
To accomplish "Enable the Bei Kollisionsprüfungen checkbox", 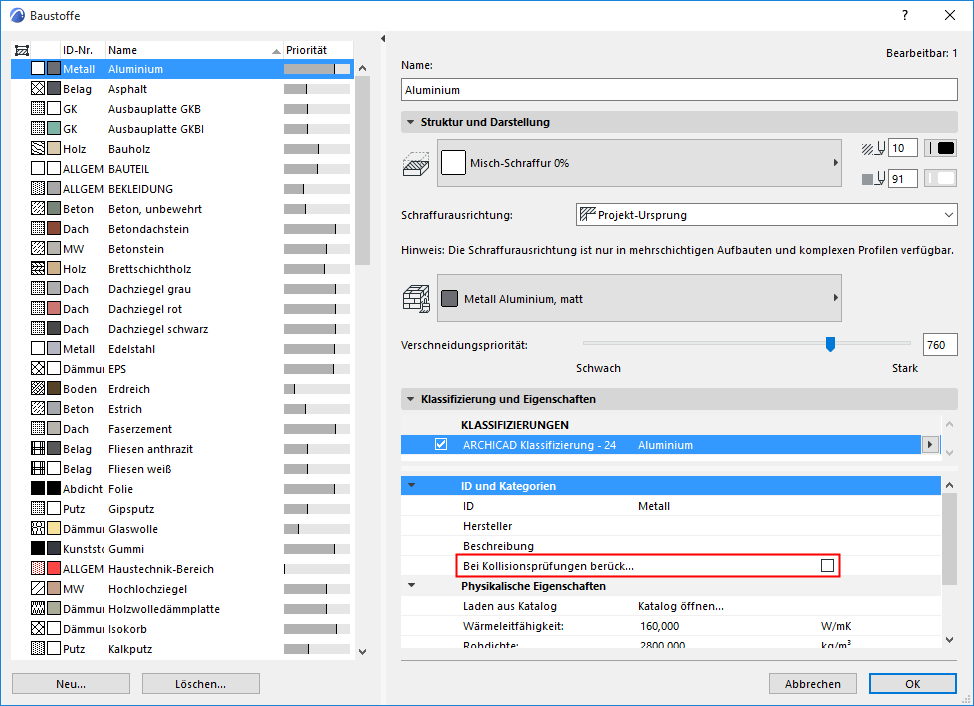I will click(827, 565).
